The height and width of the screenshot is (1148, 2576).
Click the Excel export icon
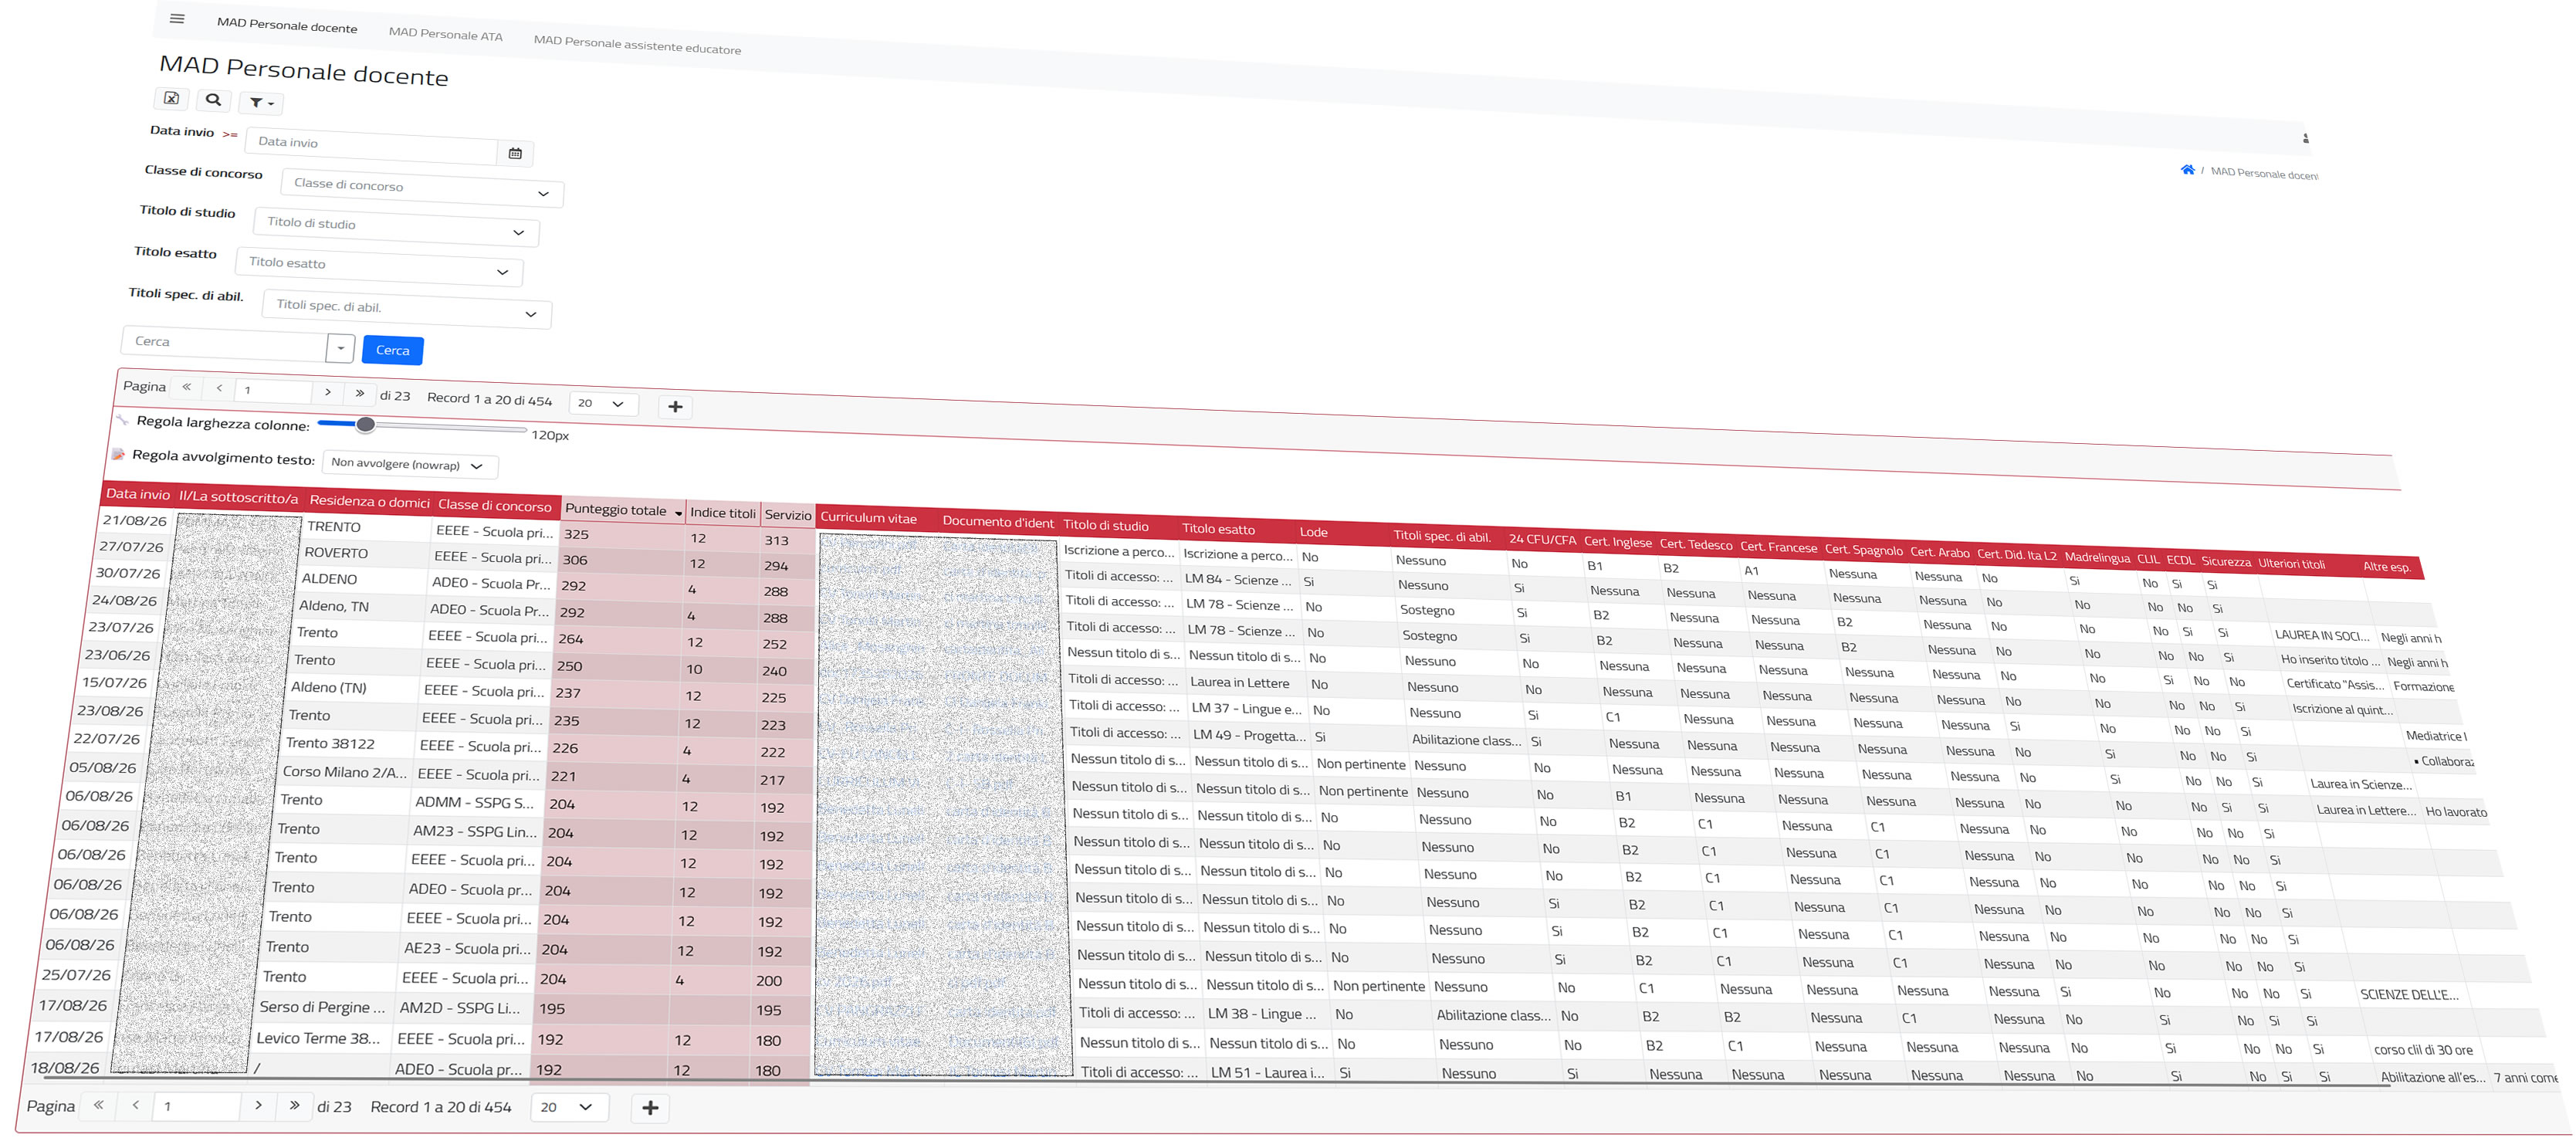coord(172,98)
